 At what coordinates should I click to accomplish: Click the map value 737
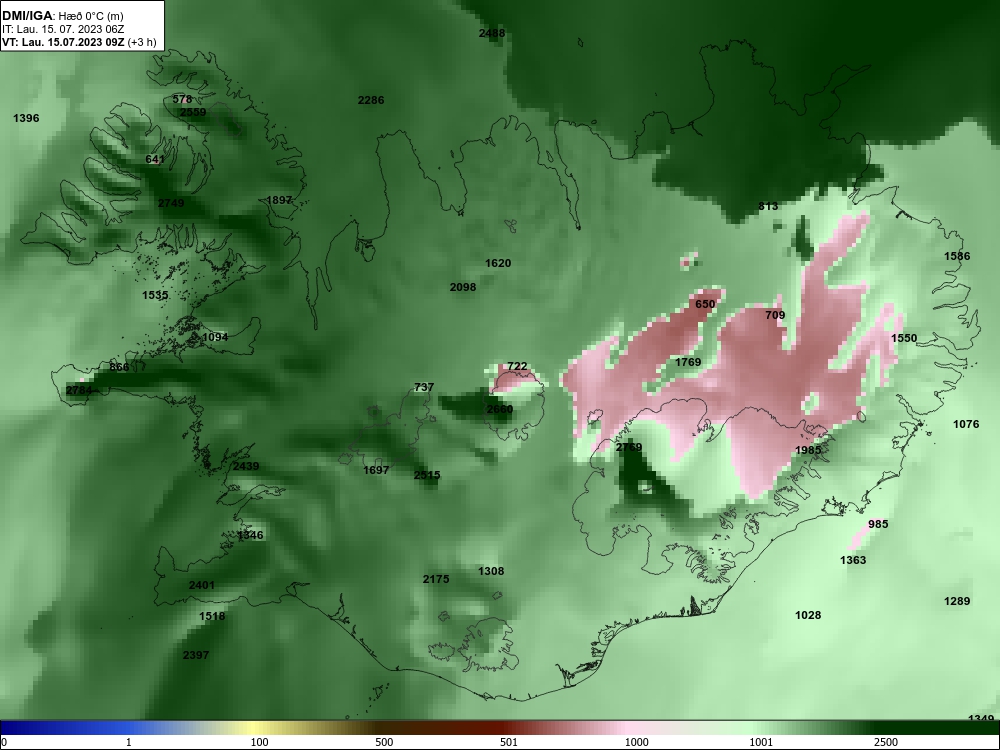click(424, 387)
